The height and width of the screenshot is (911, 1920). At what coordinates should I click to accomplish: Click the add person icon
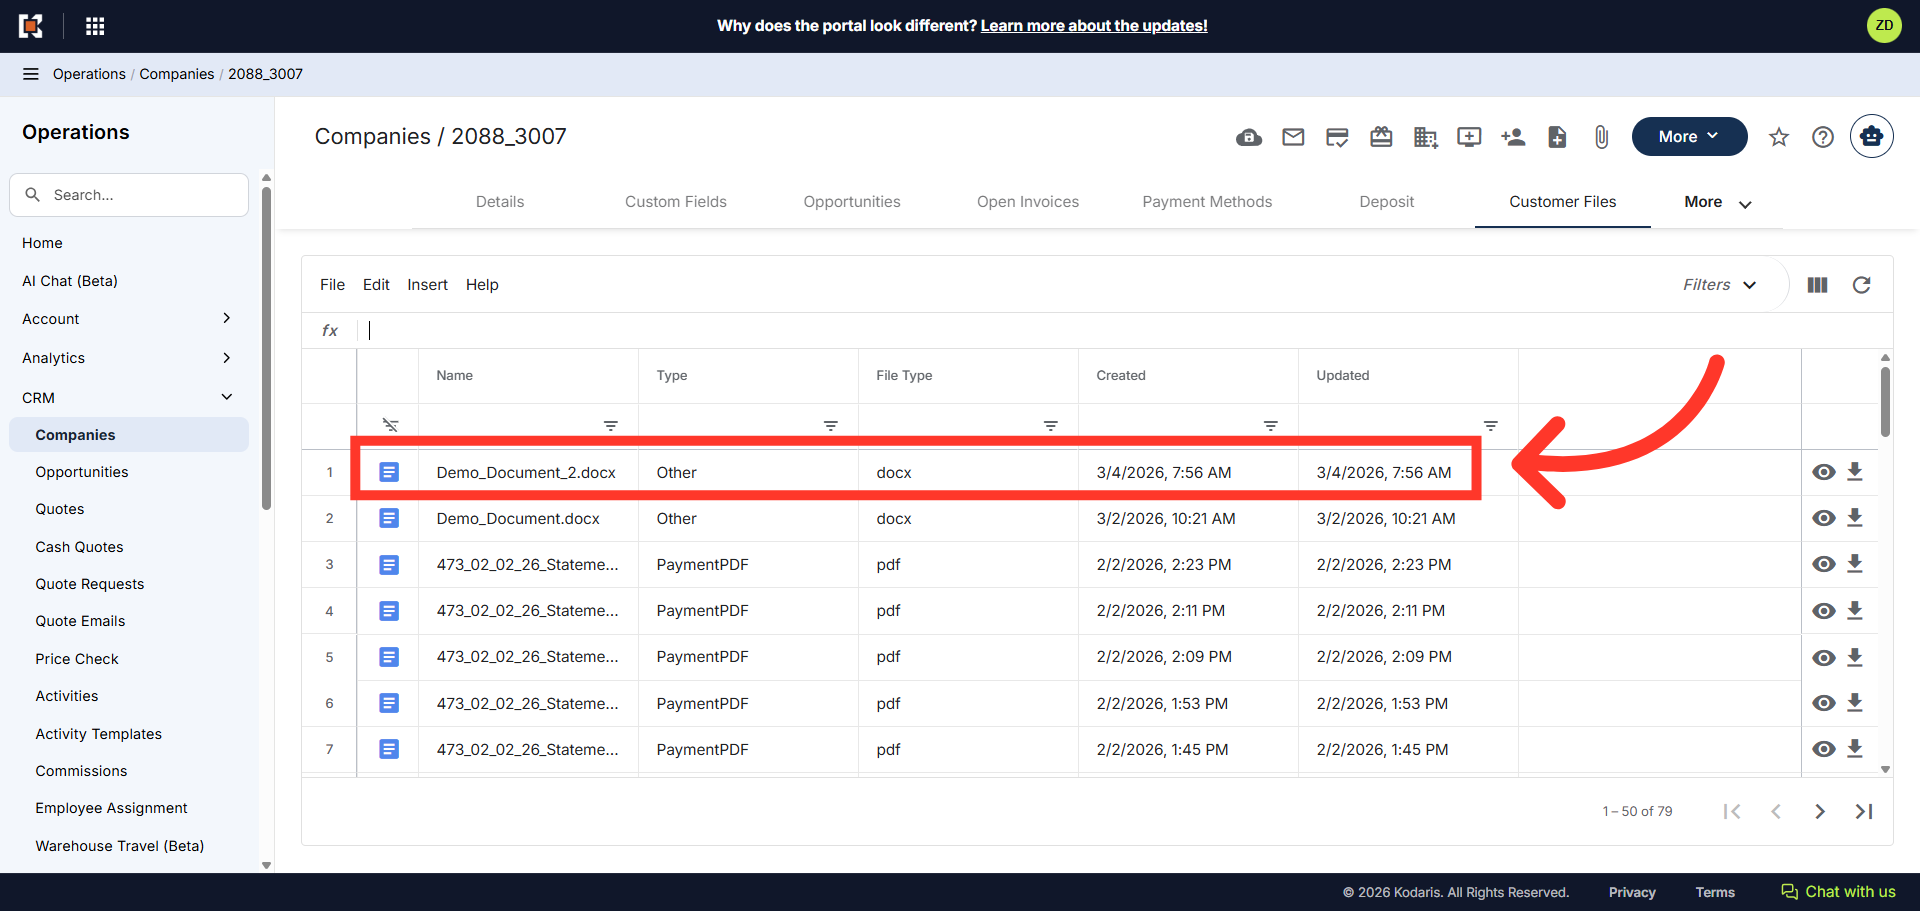(x=1513, y=137)
